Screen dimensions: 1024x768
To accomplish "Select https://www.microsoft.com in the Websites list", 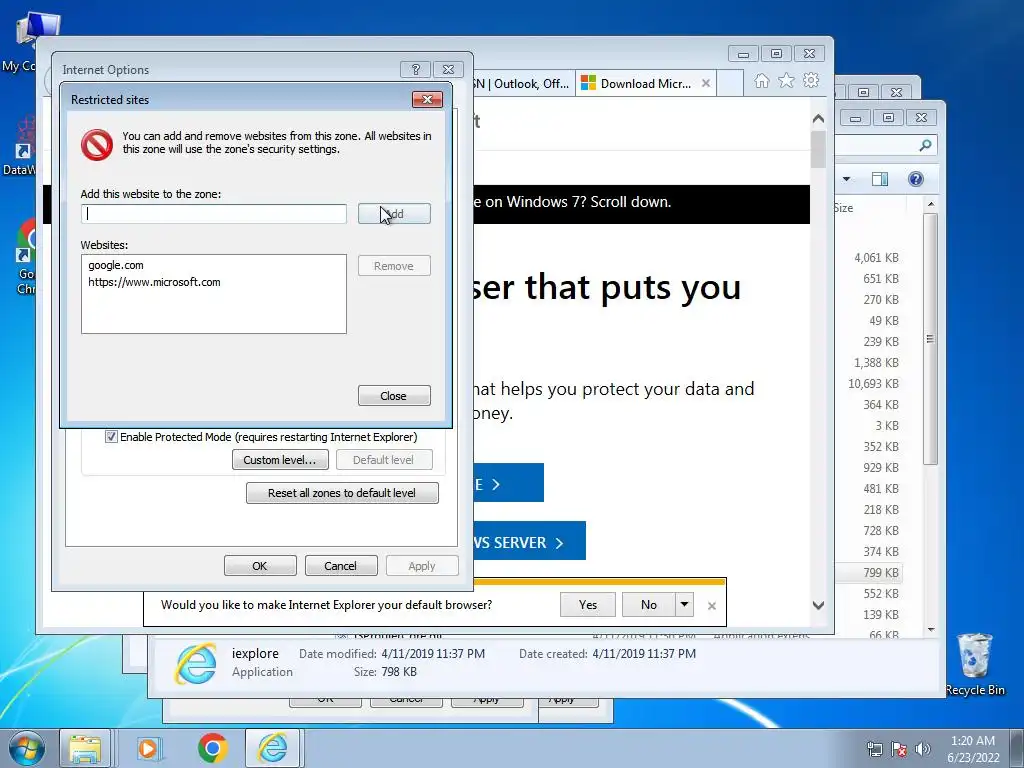I will (154, 282).
